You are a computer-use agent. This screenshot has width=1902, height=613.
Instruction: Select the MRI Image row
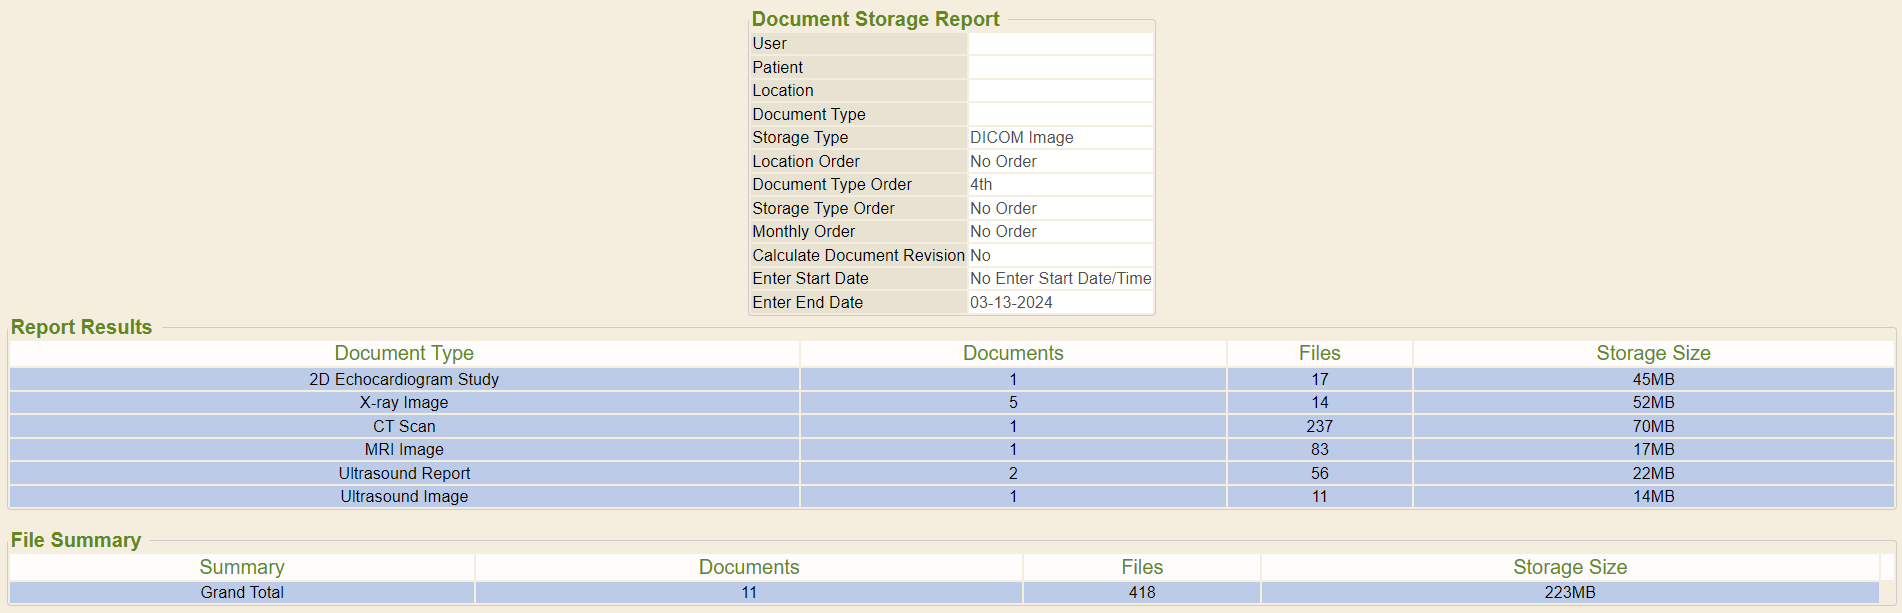pos(404,450)
